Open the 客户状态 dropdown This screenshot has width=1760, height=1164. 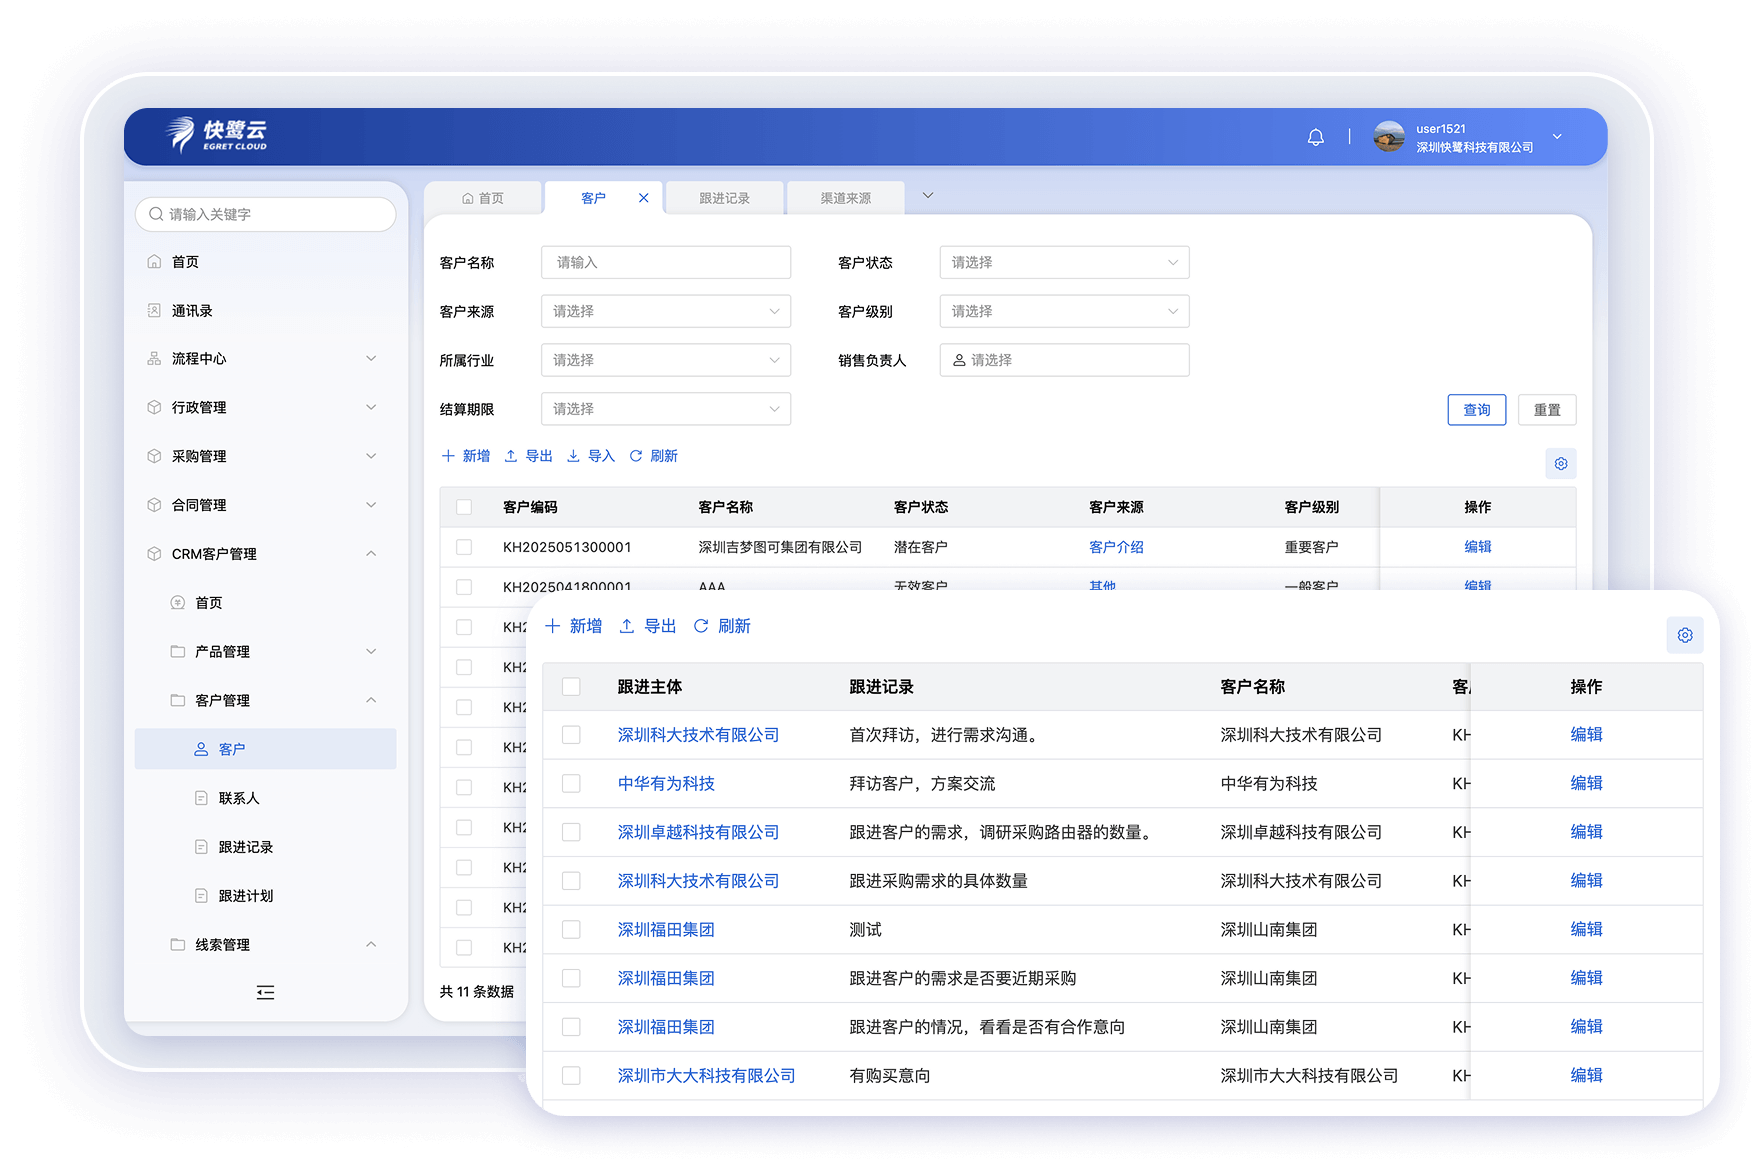(1063, 262)
